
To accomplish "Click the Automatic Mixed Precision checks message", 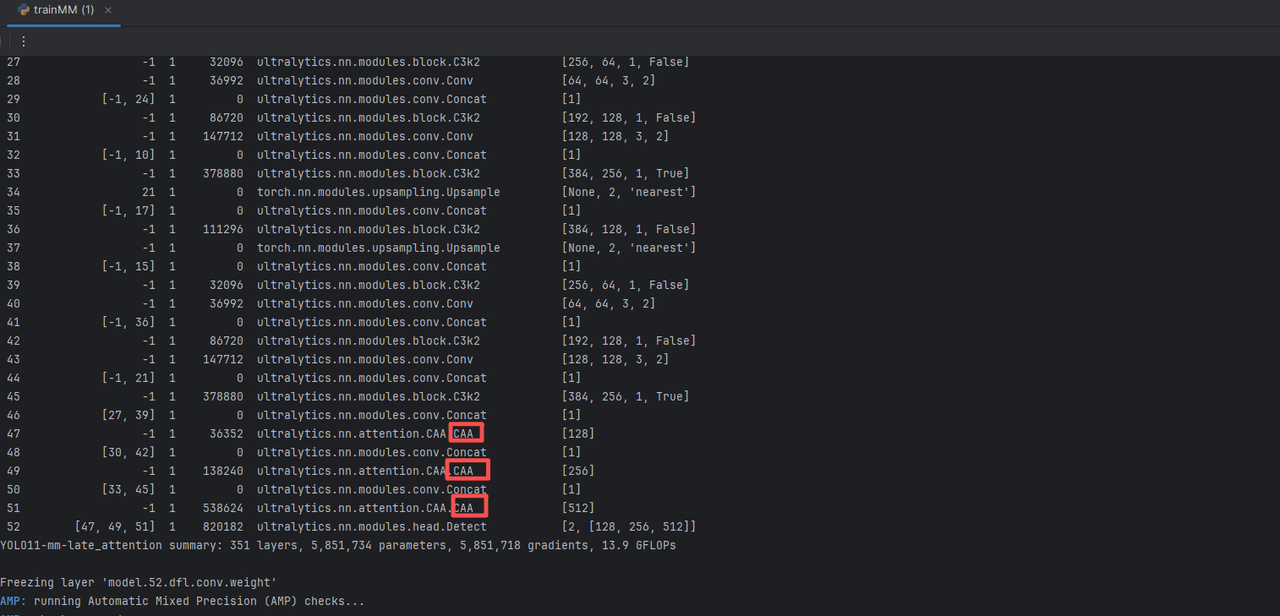I will coord(199,601).
